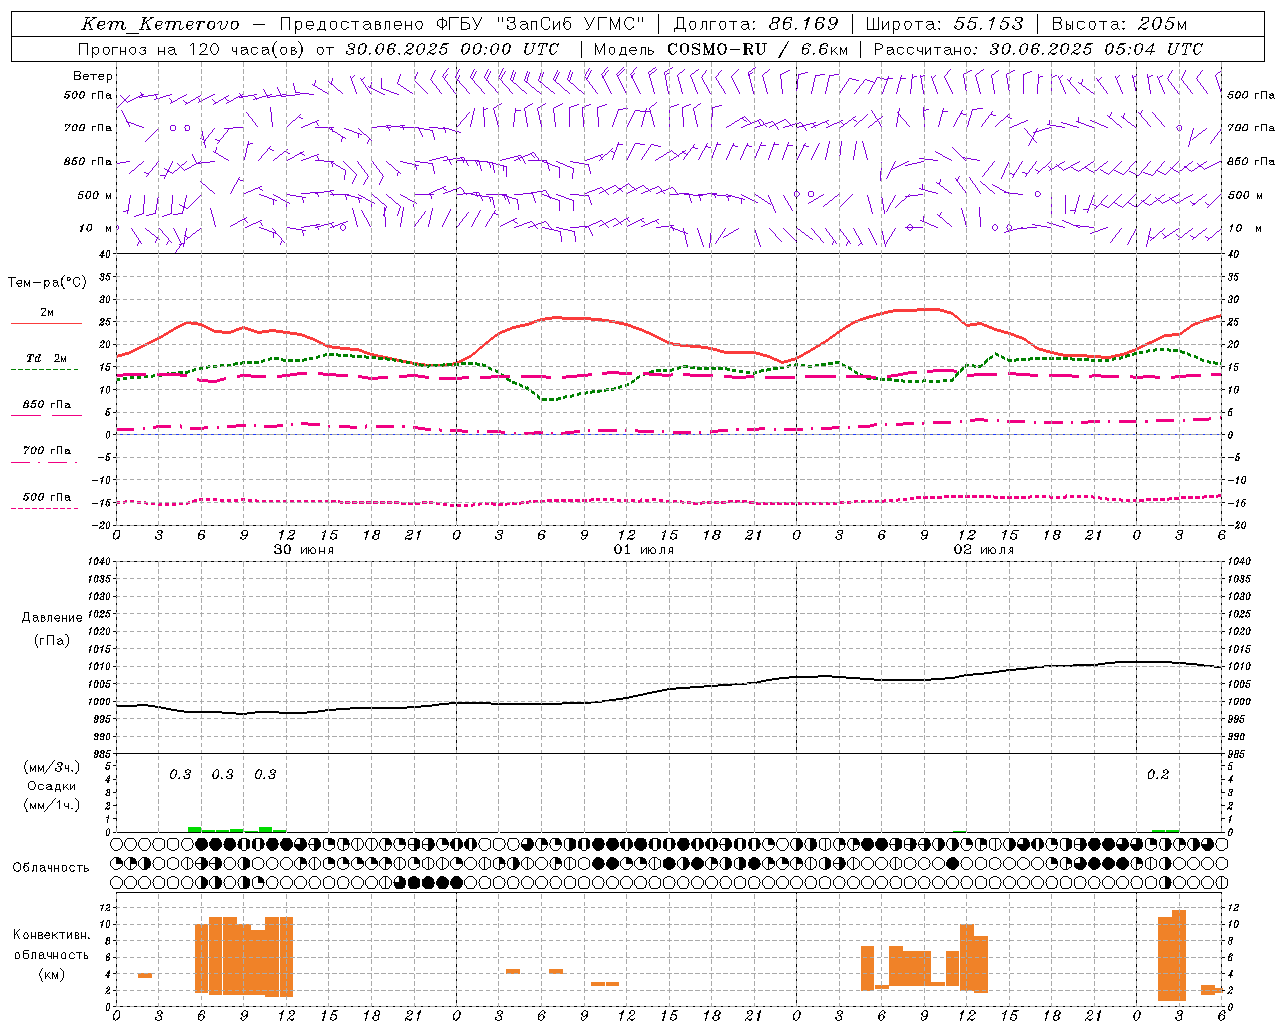The height and width of the screenshot is (1024, 1280).
Task: Click the 'Осадки' precipitation label
Action: 51,786
